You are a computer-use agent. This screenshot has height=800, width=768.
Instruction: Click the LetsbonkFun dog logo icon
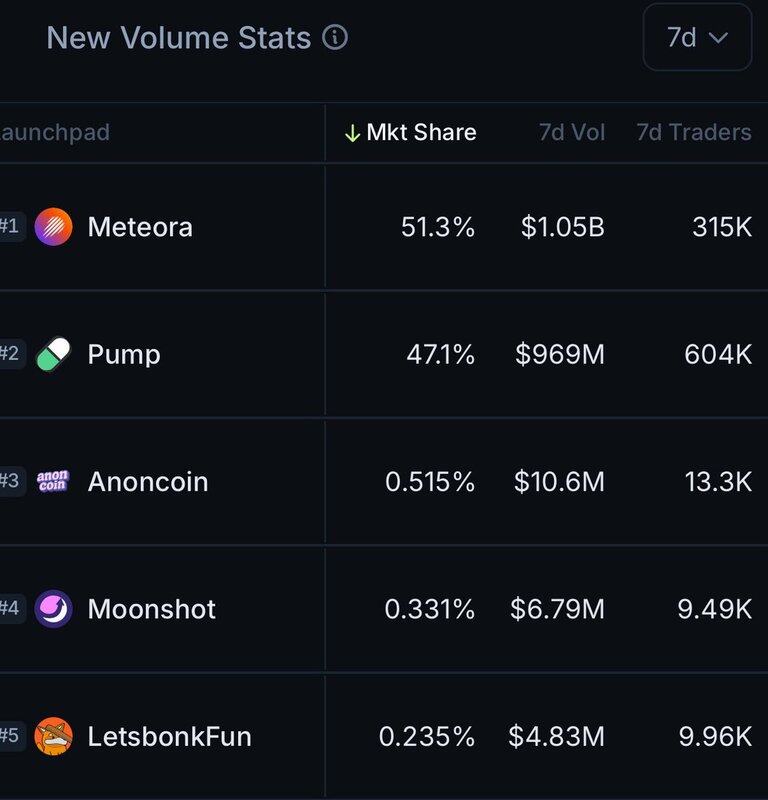54,737
